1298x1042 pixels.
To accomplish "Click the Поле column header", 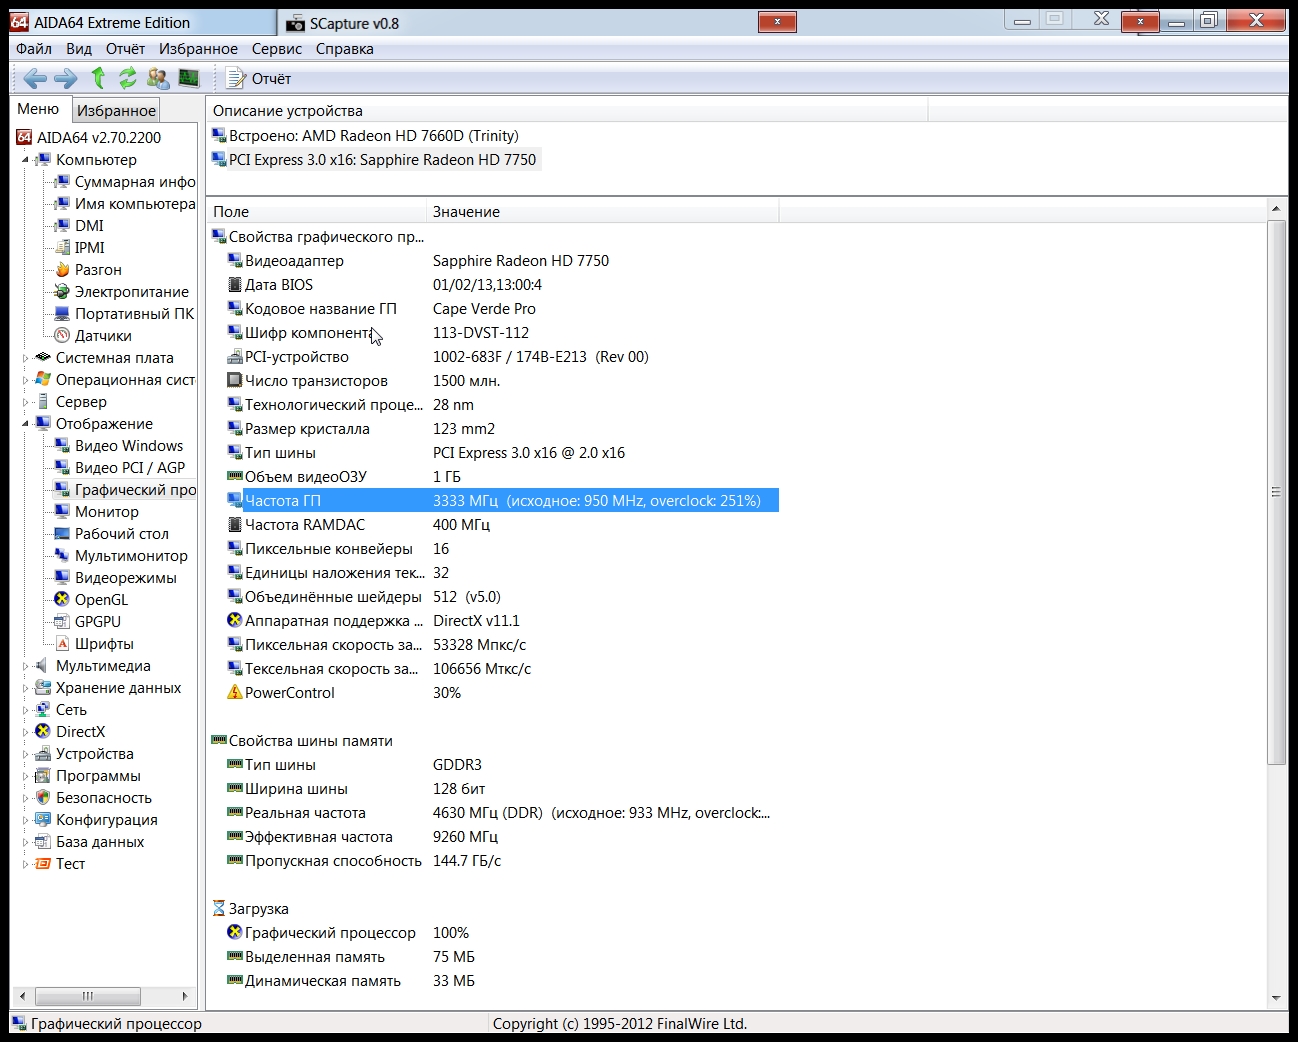I will coord(317,211).
